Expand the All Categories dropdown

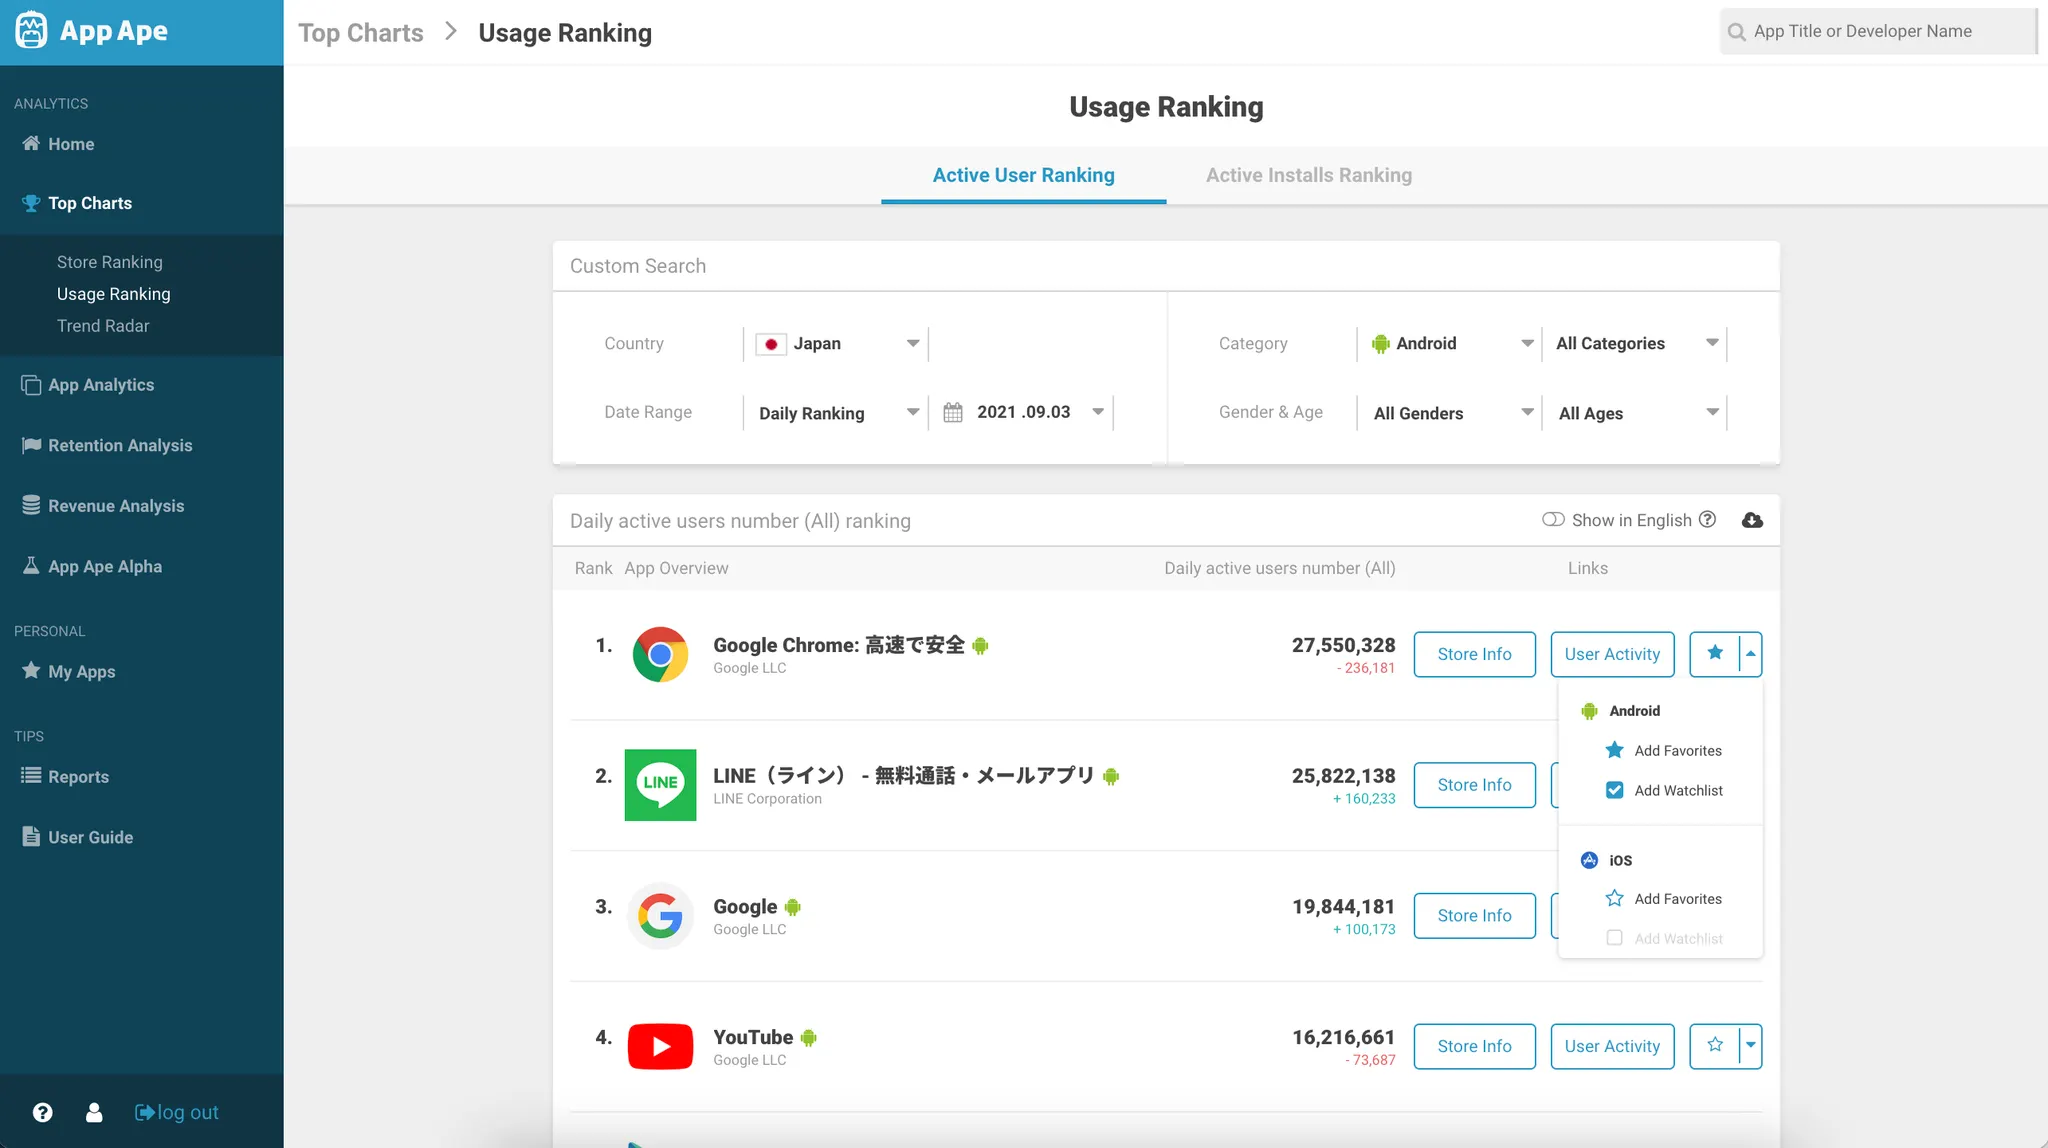[x=1634, y=343]
